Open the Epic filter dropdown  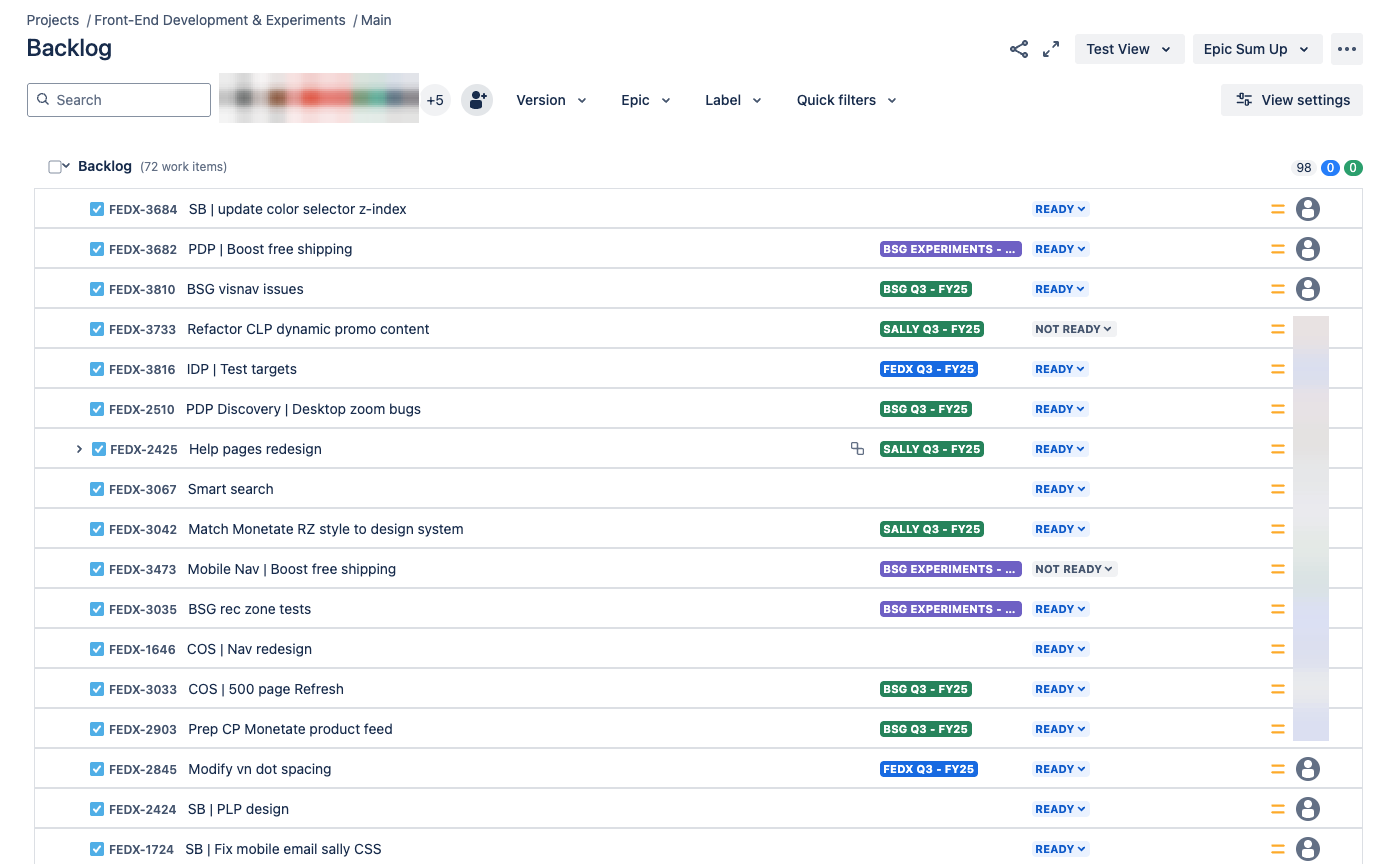646,100
